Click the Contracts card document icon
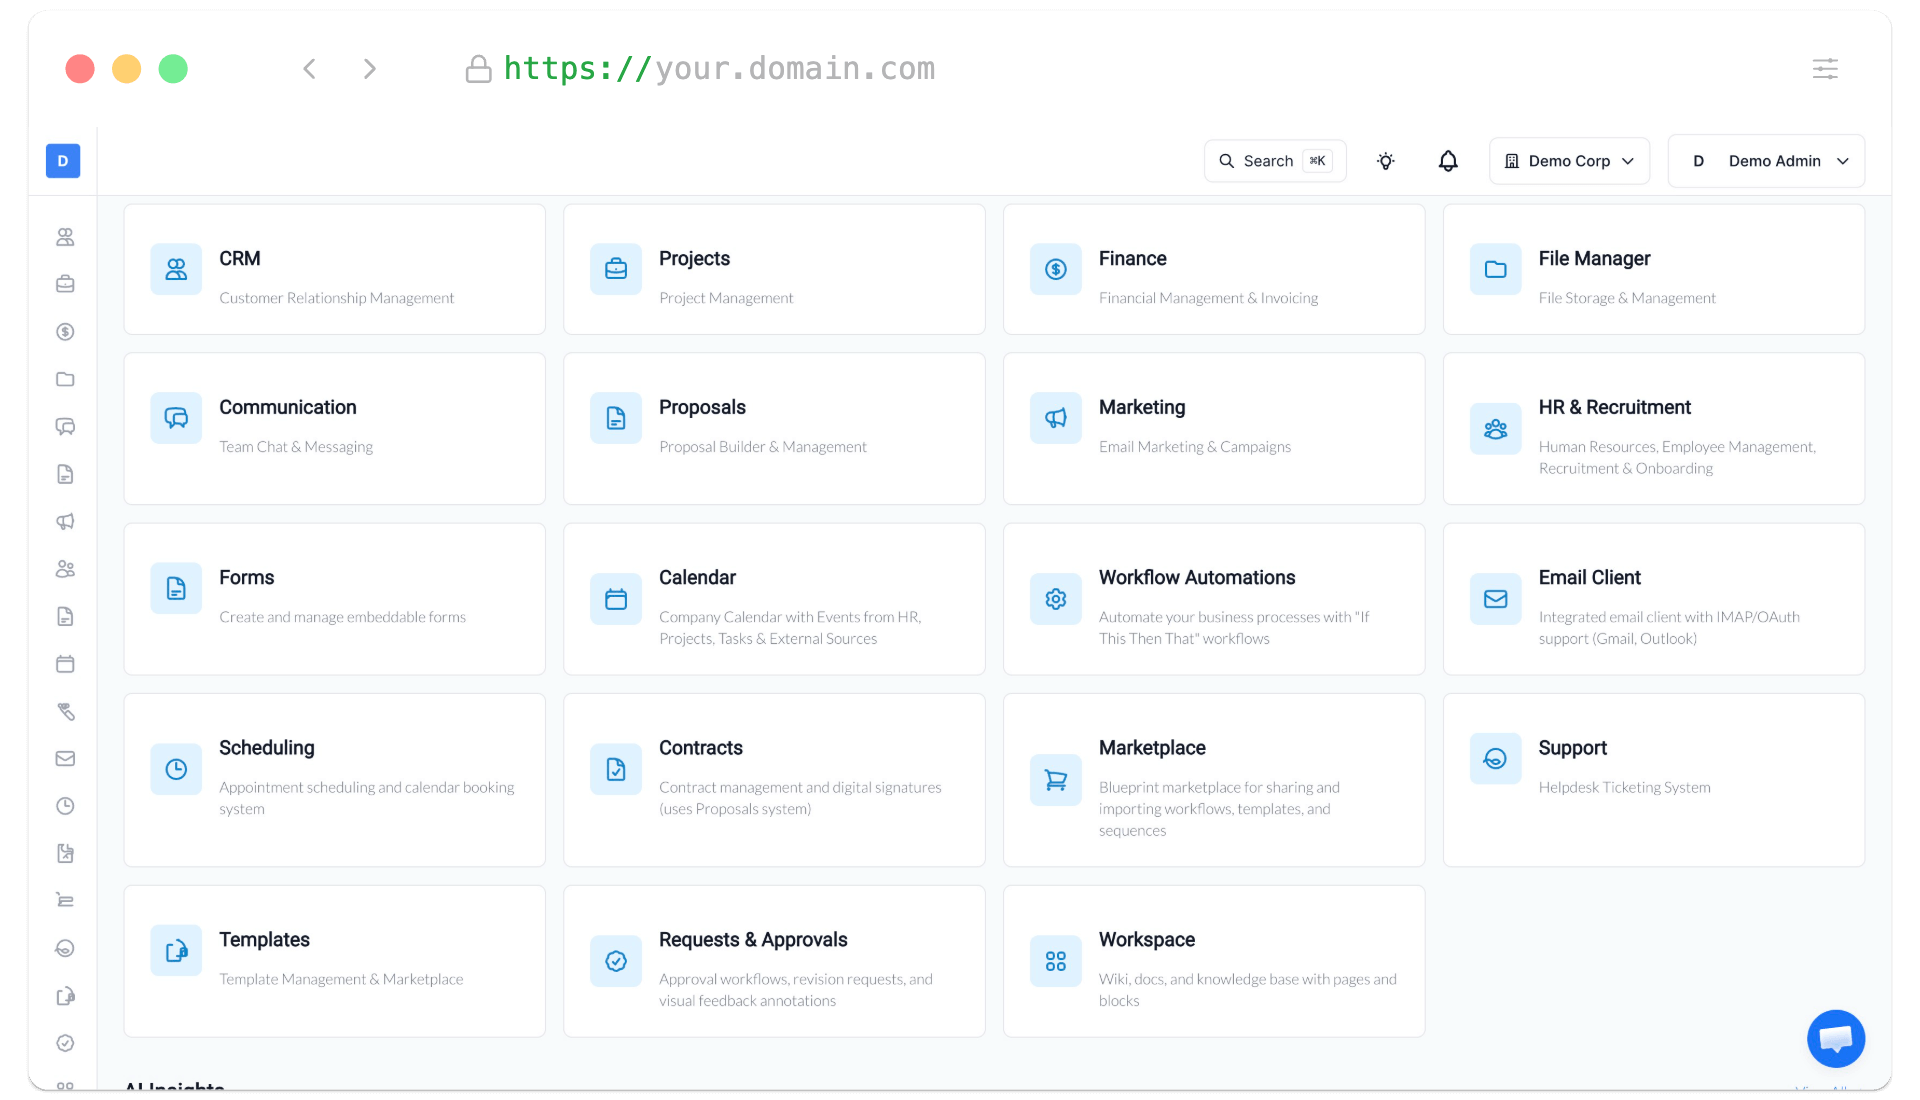The height and width of the screenshot is (1100, 1920). 616,769
